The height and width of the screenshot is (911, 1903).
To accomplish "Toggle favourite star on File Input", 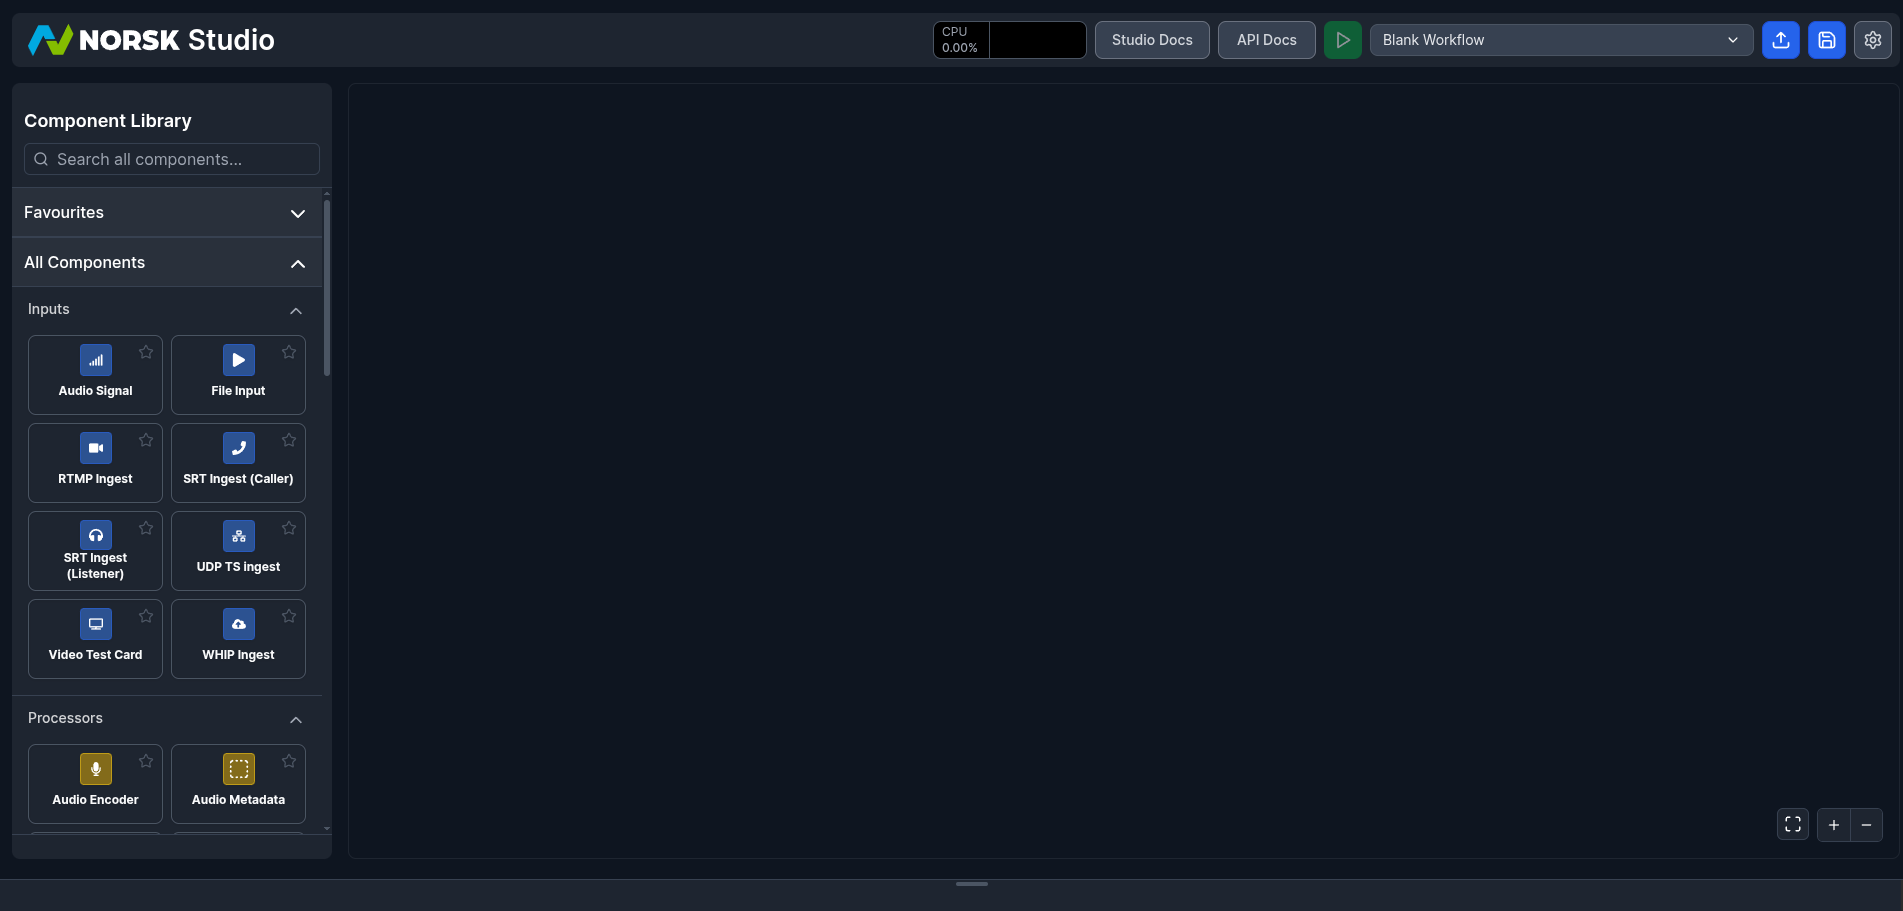I will pyautogui.click(x=289, y=352).
